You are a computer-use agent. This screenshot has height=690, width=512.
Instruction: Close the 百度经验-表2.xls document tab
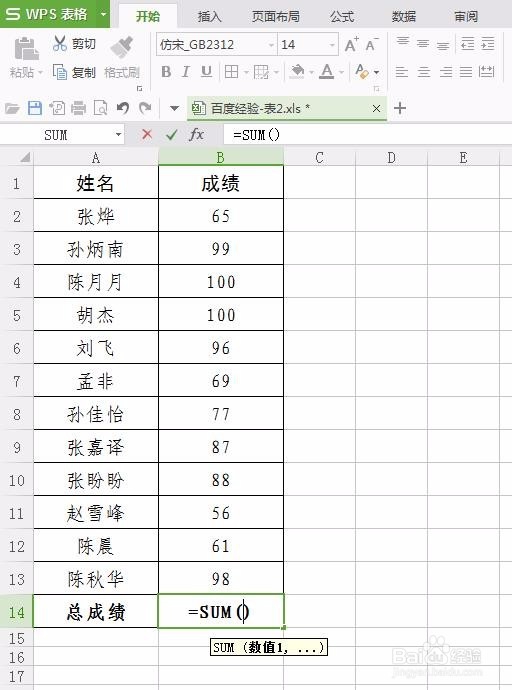(377, 108)
